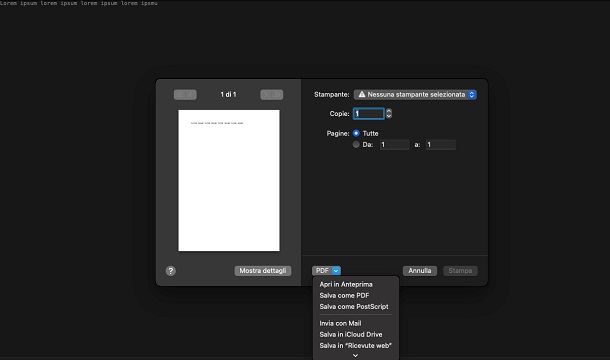
Task: Click Mostra dettagli button
Action: [263, 271]
